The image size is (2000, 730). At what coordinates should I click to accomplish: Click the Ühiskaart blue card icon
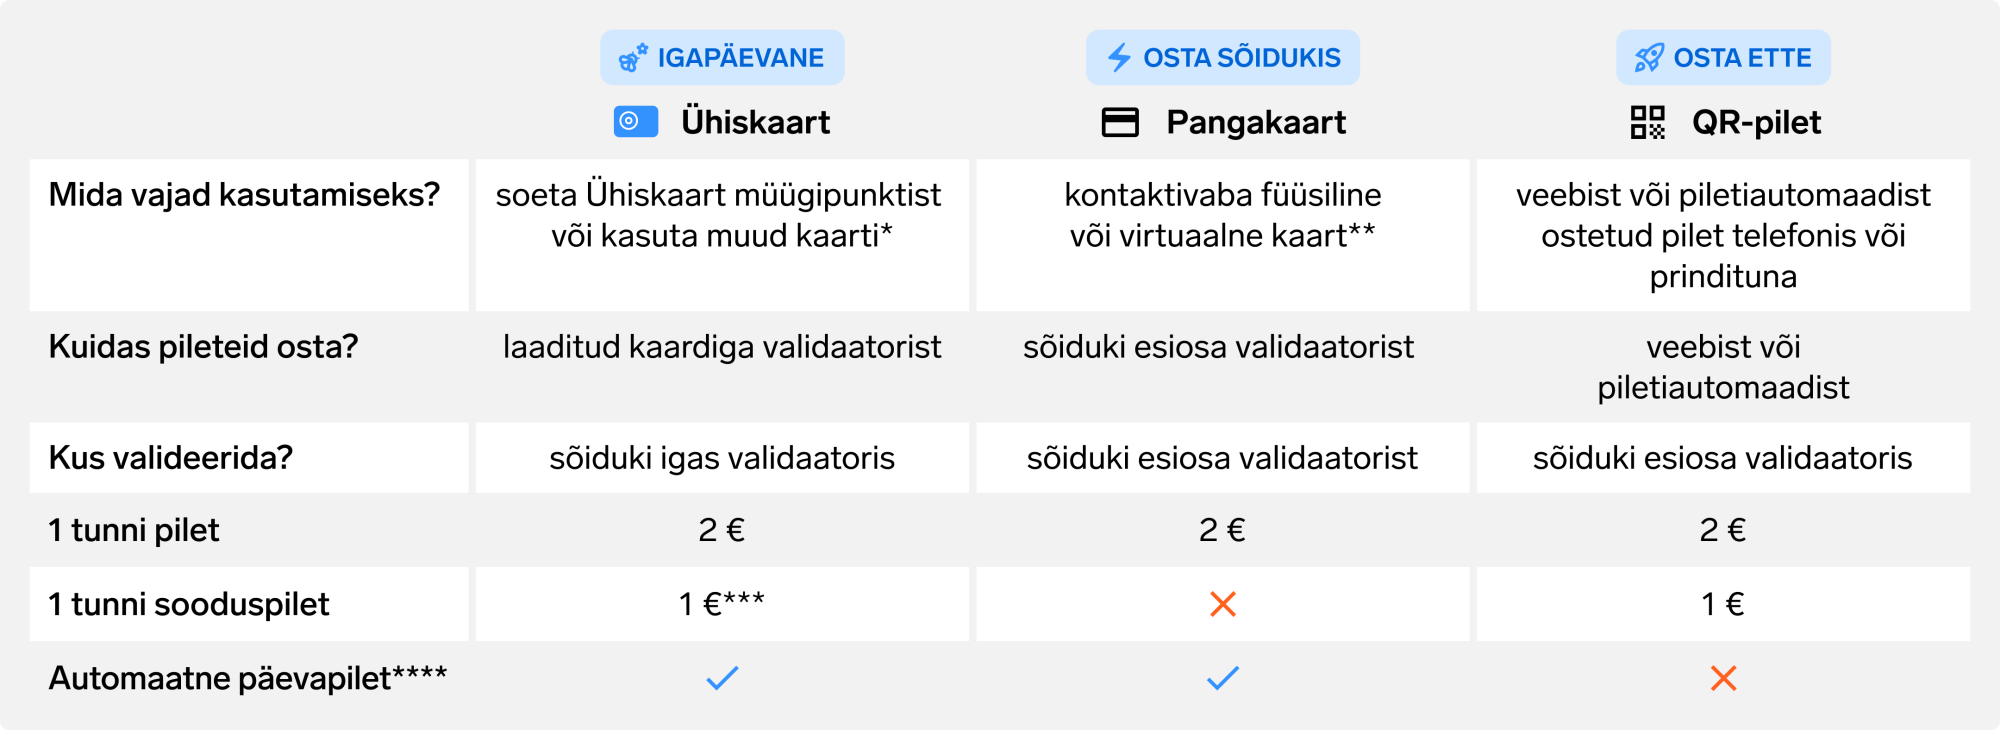pos(635,122)
